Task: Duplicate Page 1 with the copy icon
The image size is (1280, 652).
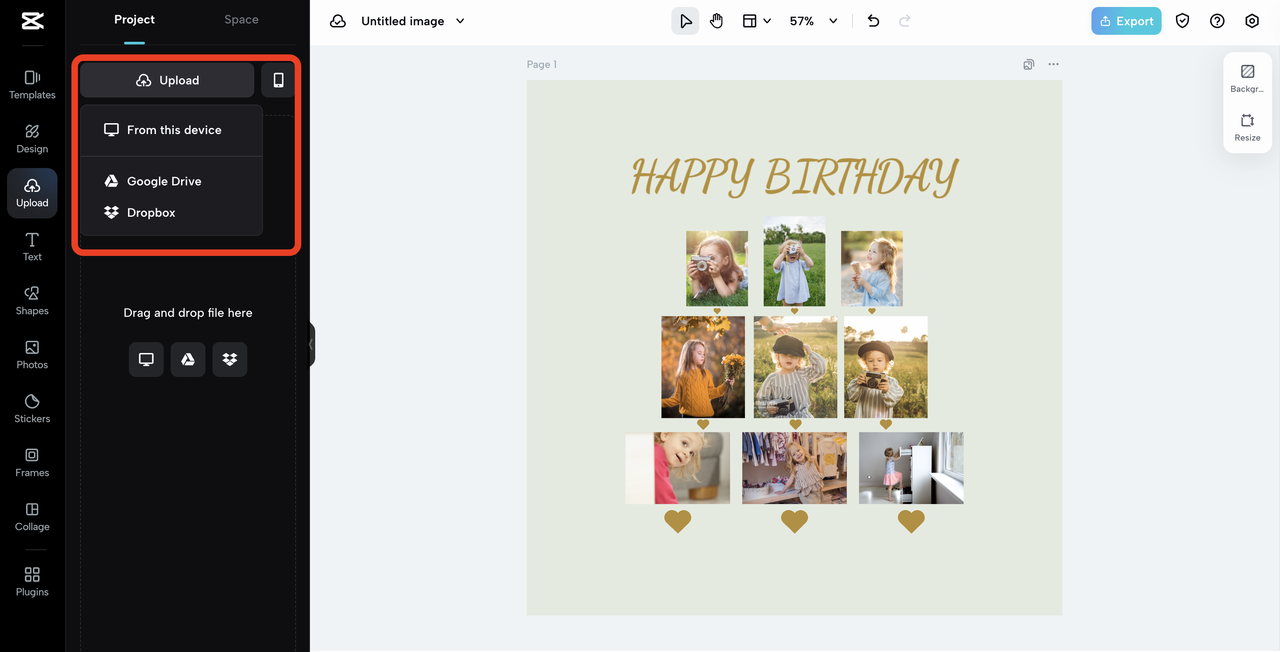Action: pos(1029,64)
